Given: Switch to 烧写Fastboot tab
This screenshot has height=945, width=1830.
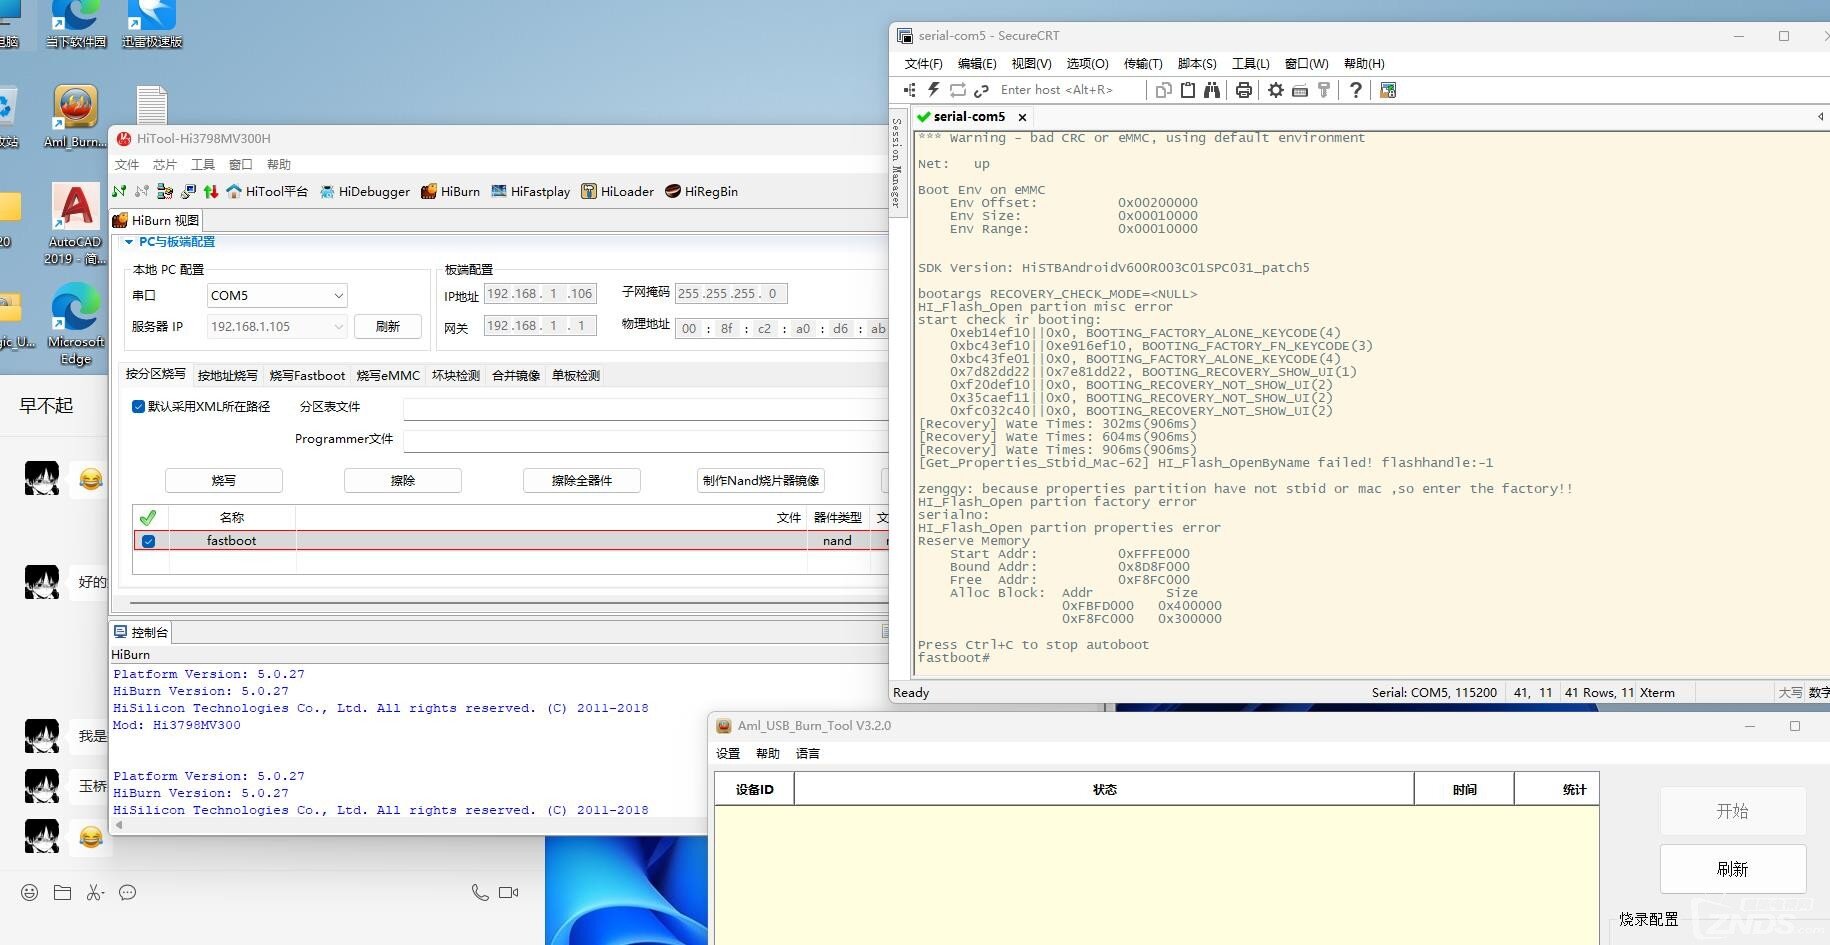Looking at the screenshot, I should click(x=307, y=375).
